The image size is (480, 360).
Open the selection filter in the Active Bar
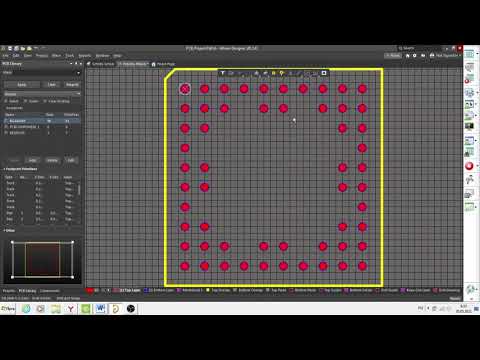223,73
